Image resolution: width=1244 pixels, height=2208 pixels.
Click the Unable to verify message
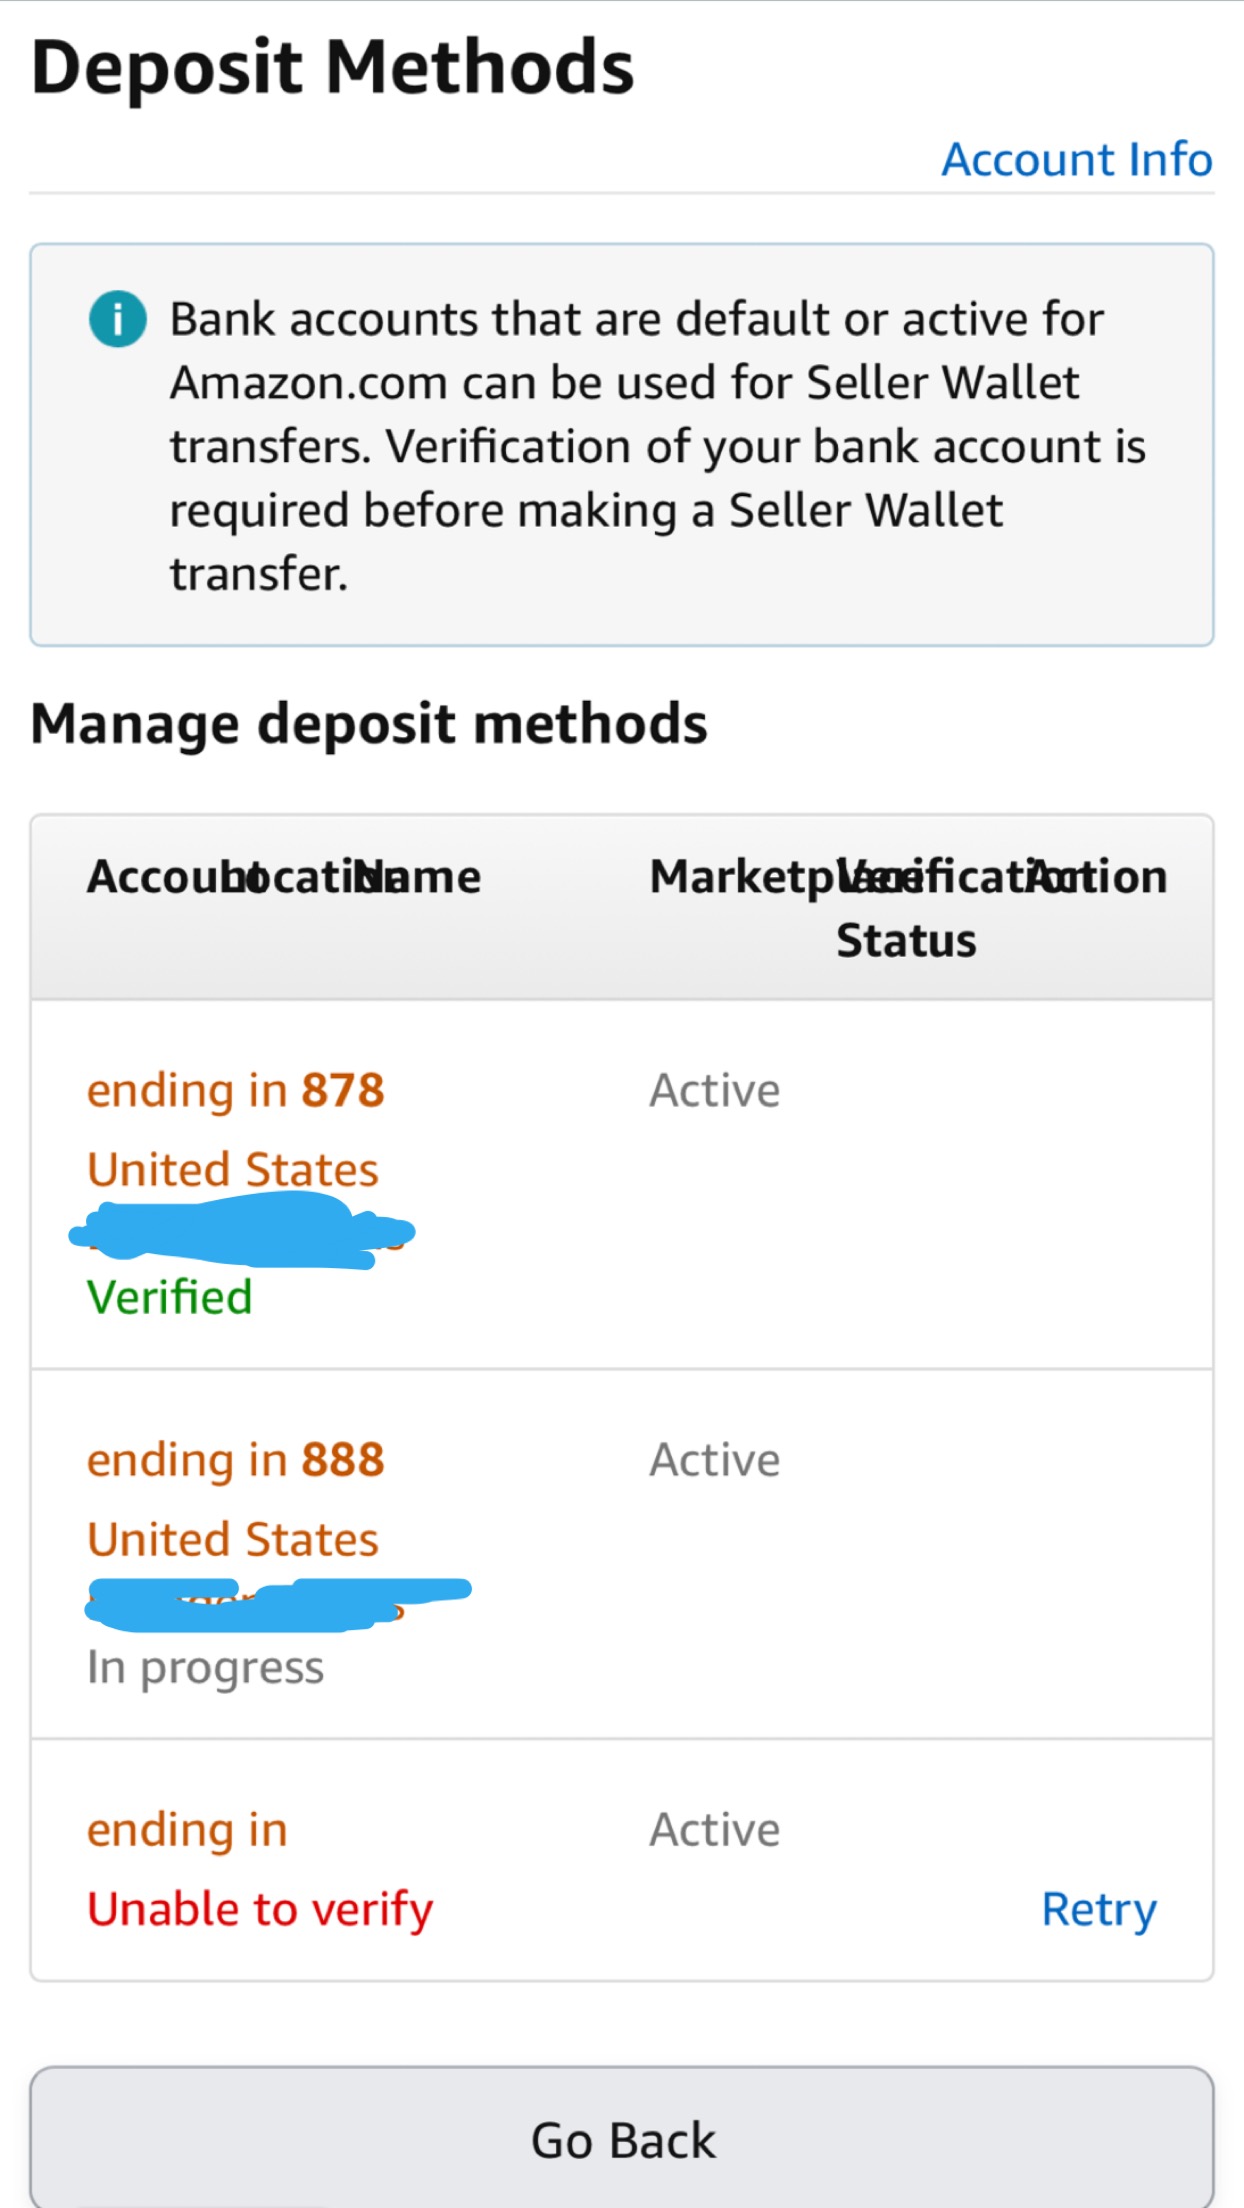[x=260, y=1910]
